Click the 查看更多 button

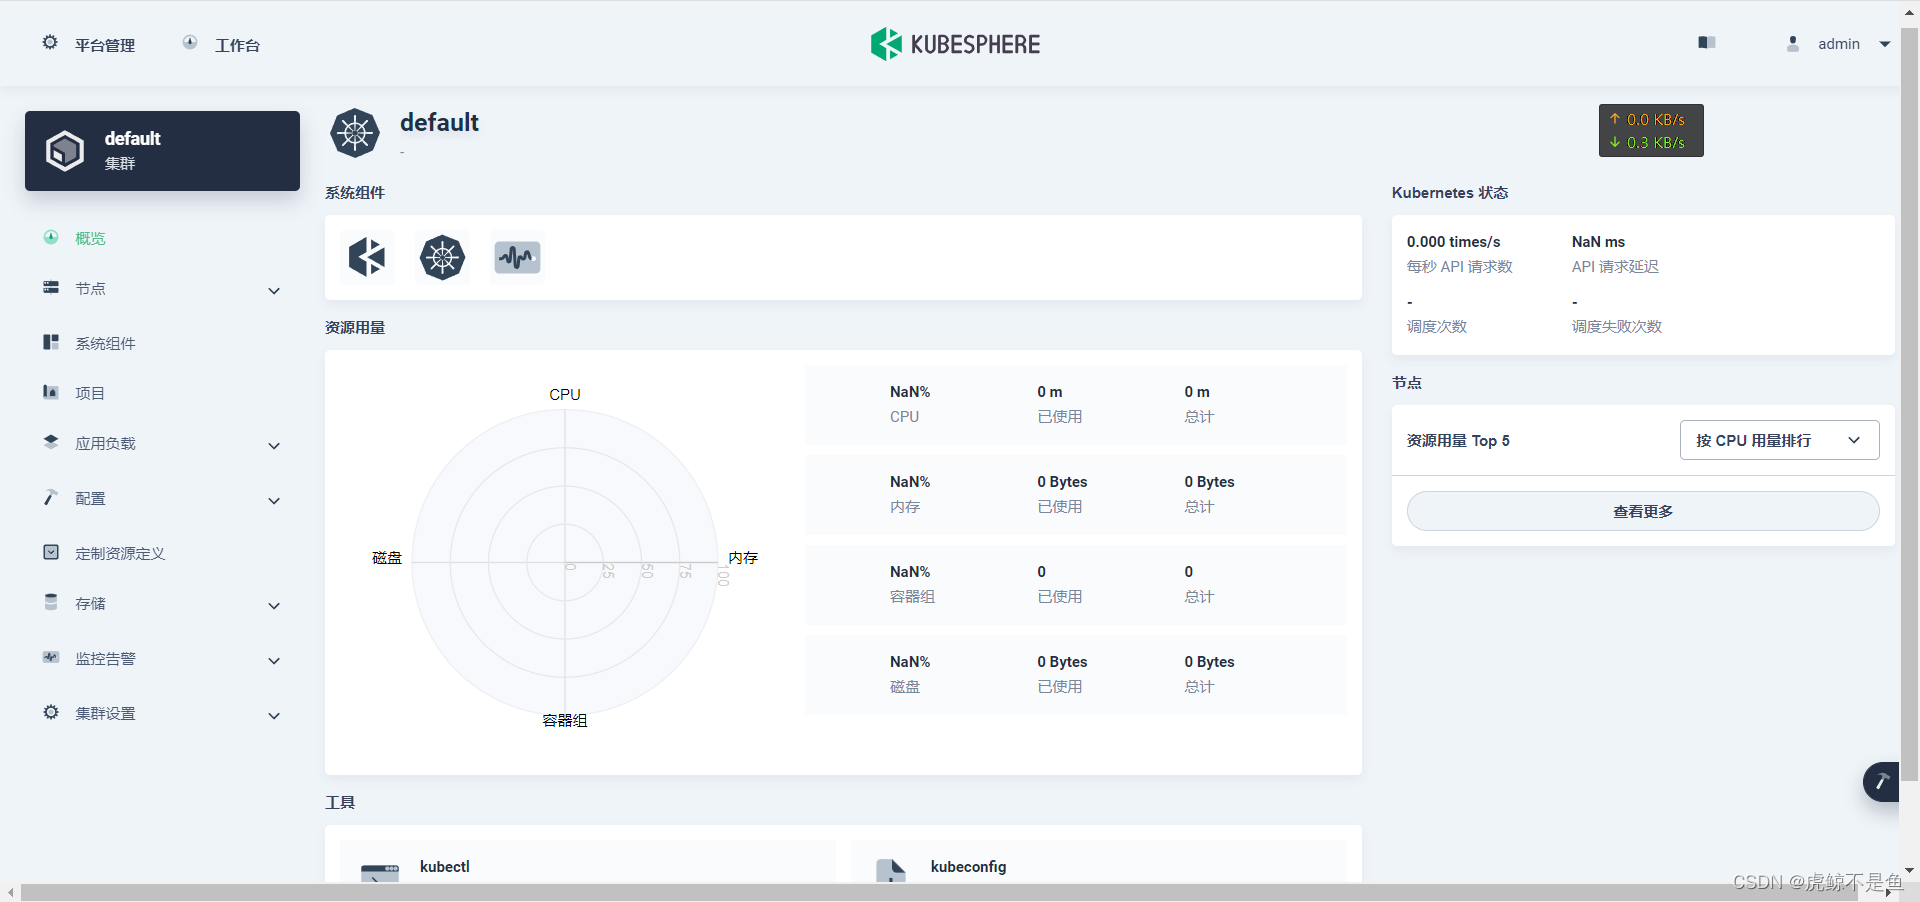click(x=1643, y=511)
